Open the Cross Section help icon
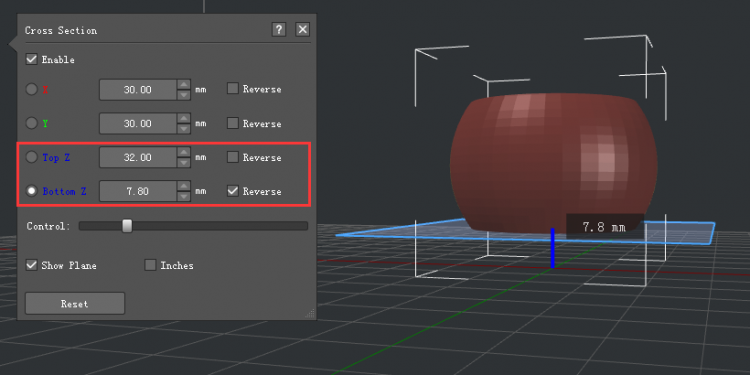This screenshot has width=750, height=375. [278, 30]
